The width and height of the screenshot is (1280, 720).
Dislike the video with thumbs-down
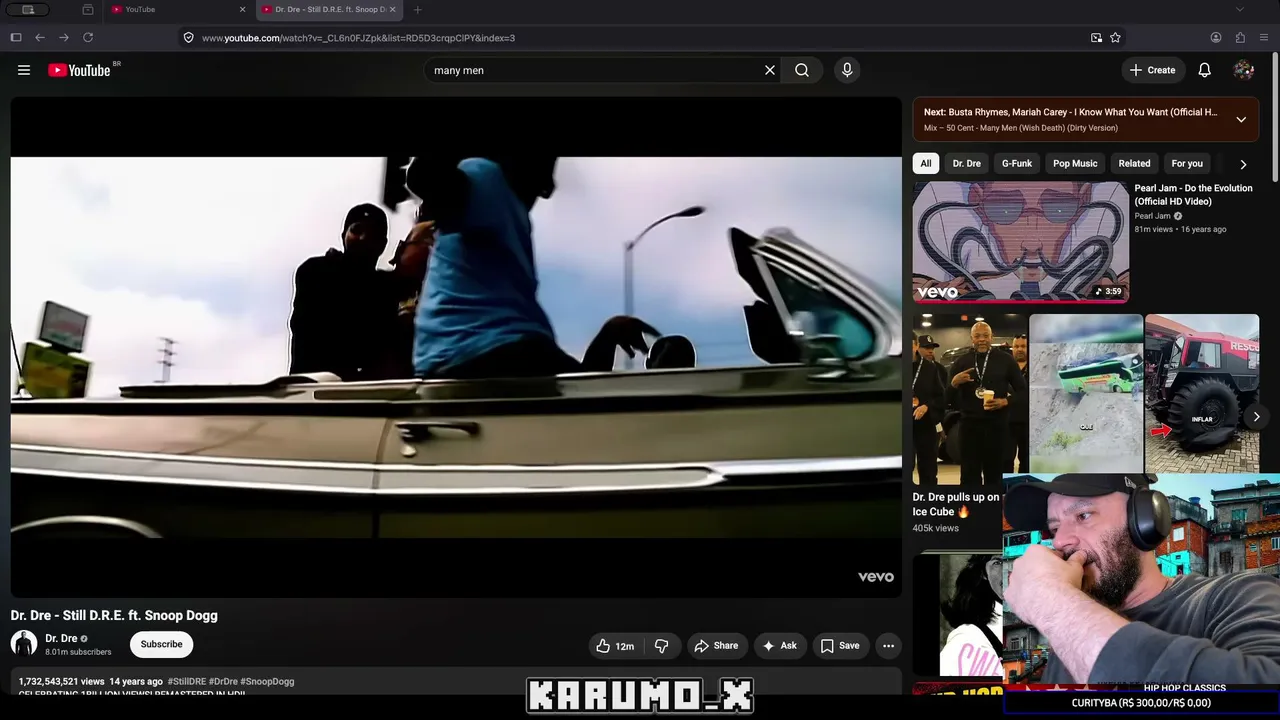[661, 646]
